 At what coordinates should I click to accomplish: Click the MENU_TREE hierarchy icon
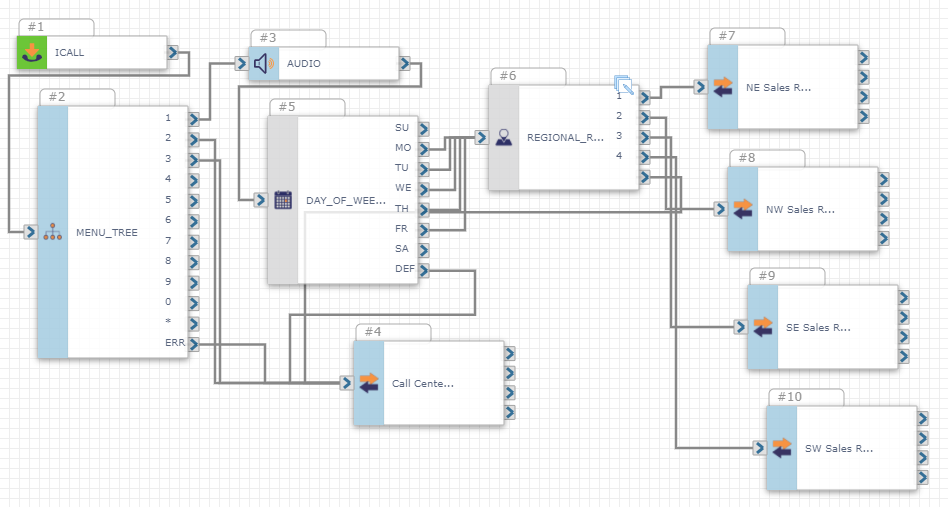(x=53, y=231)
